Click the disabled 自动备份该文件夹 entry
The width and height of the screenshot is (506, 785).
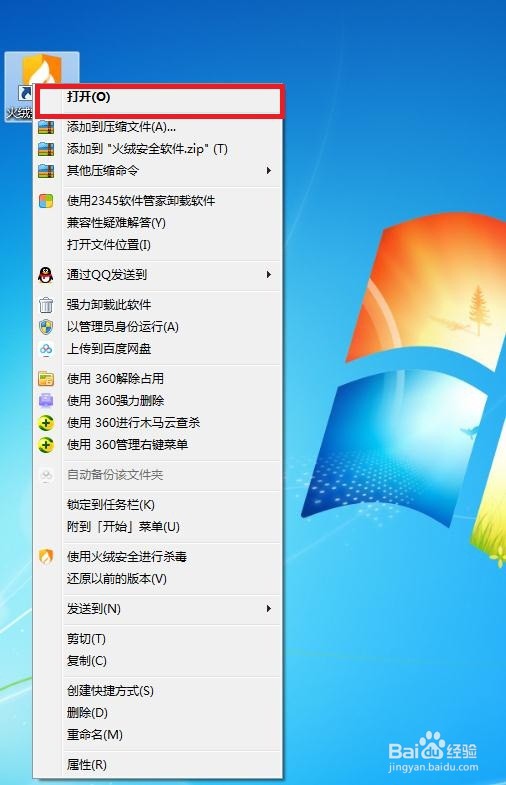click(x=158, y=475)
